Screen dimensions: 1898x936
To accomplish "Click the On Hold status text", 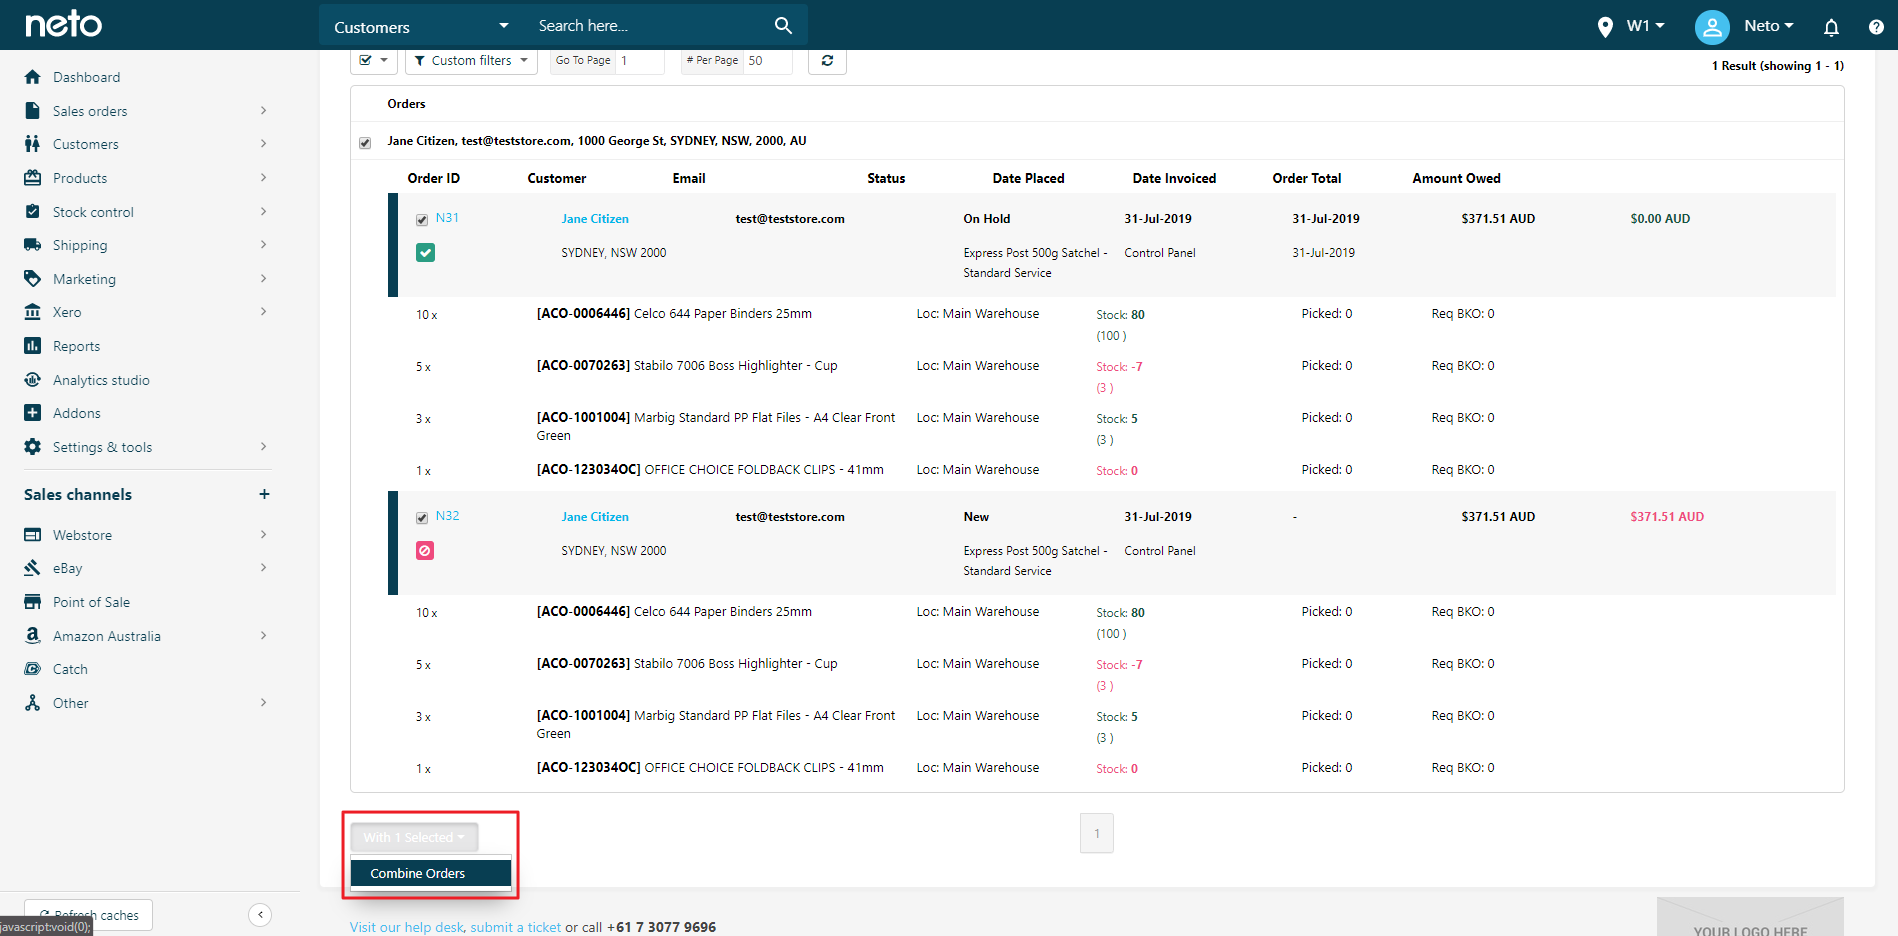I will [x=987, y=219].
